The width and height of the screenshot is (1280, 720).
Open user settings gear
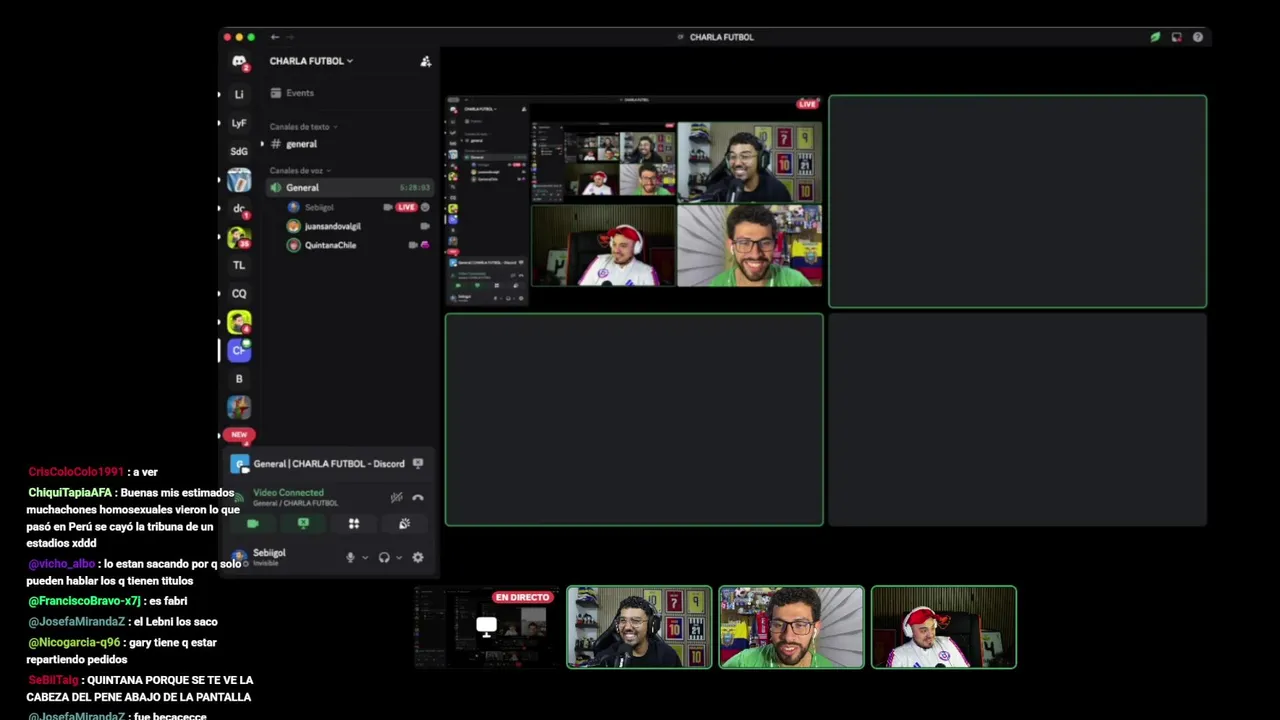pyautogui.click(x=418, y=557)
